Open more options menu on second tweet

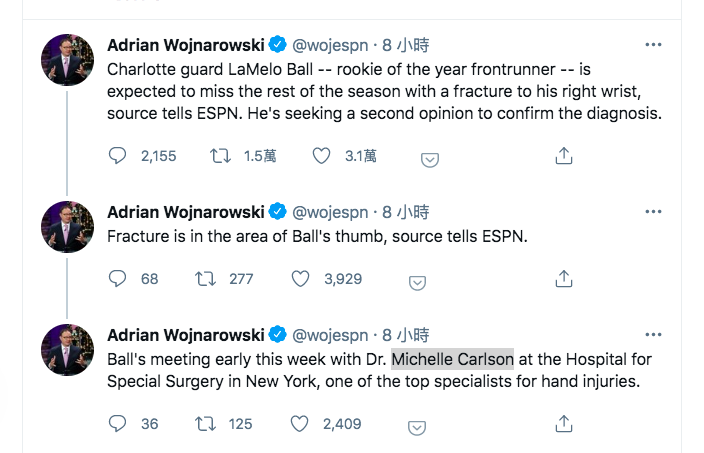click(653, 212)
